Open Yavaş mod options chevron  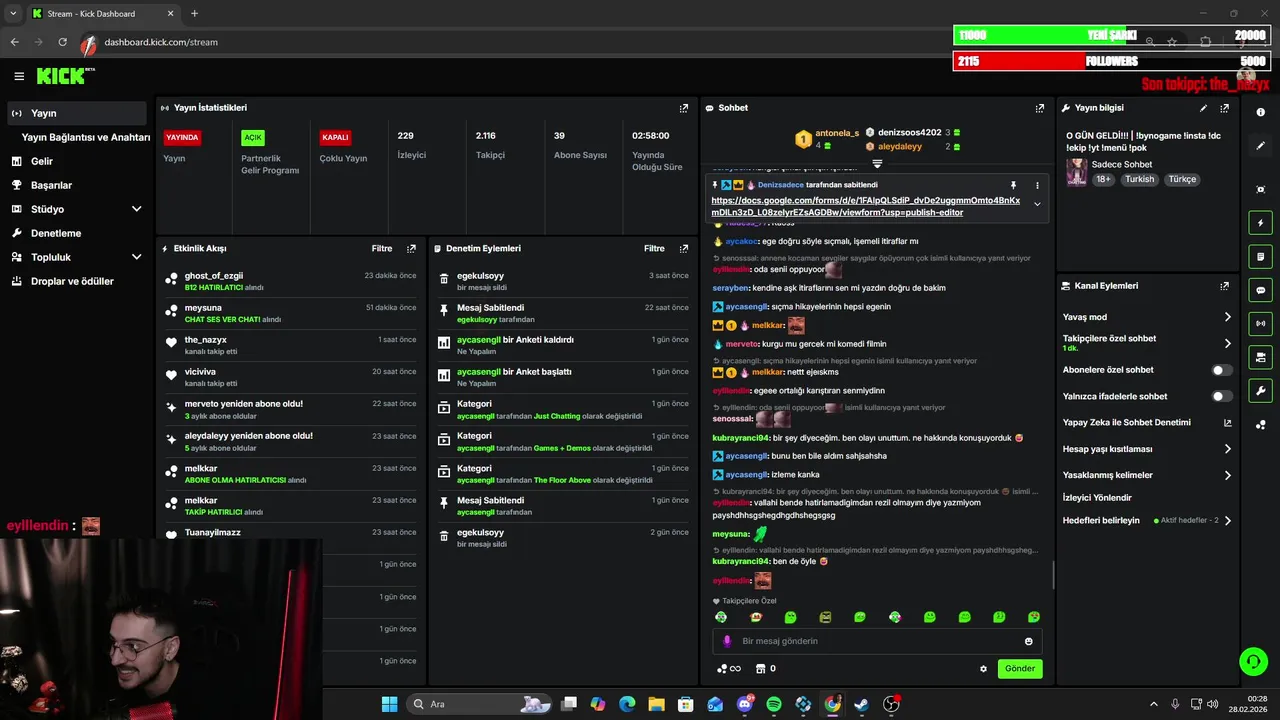pos(1228,317)
